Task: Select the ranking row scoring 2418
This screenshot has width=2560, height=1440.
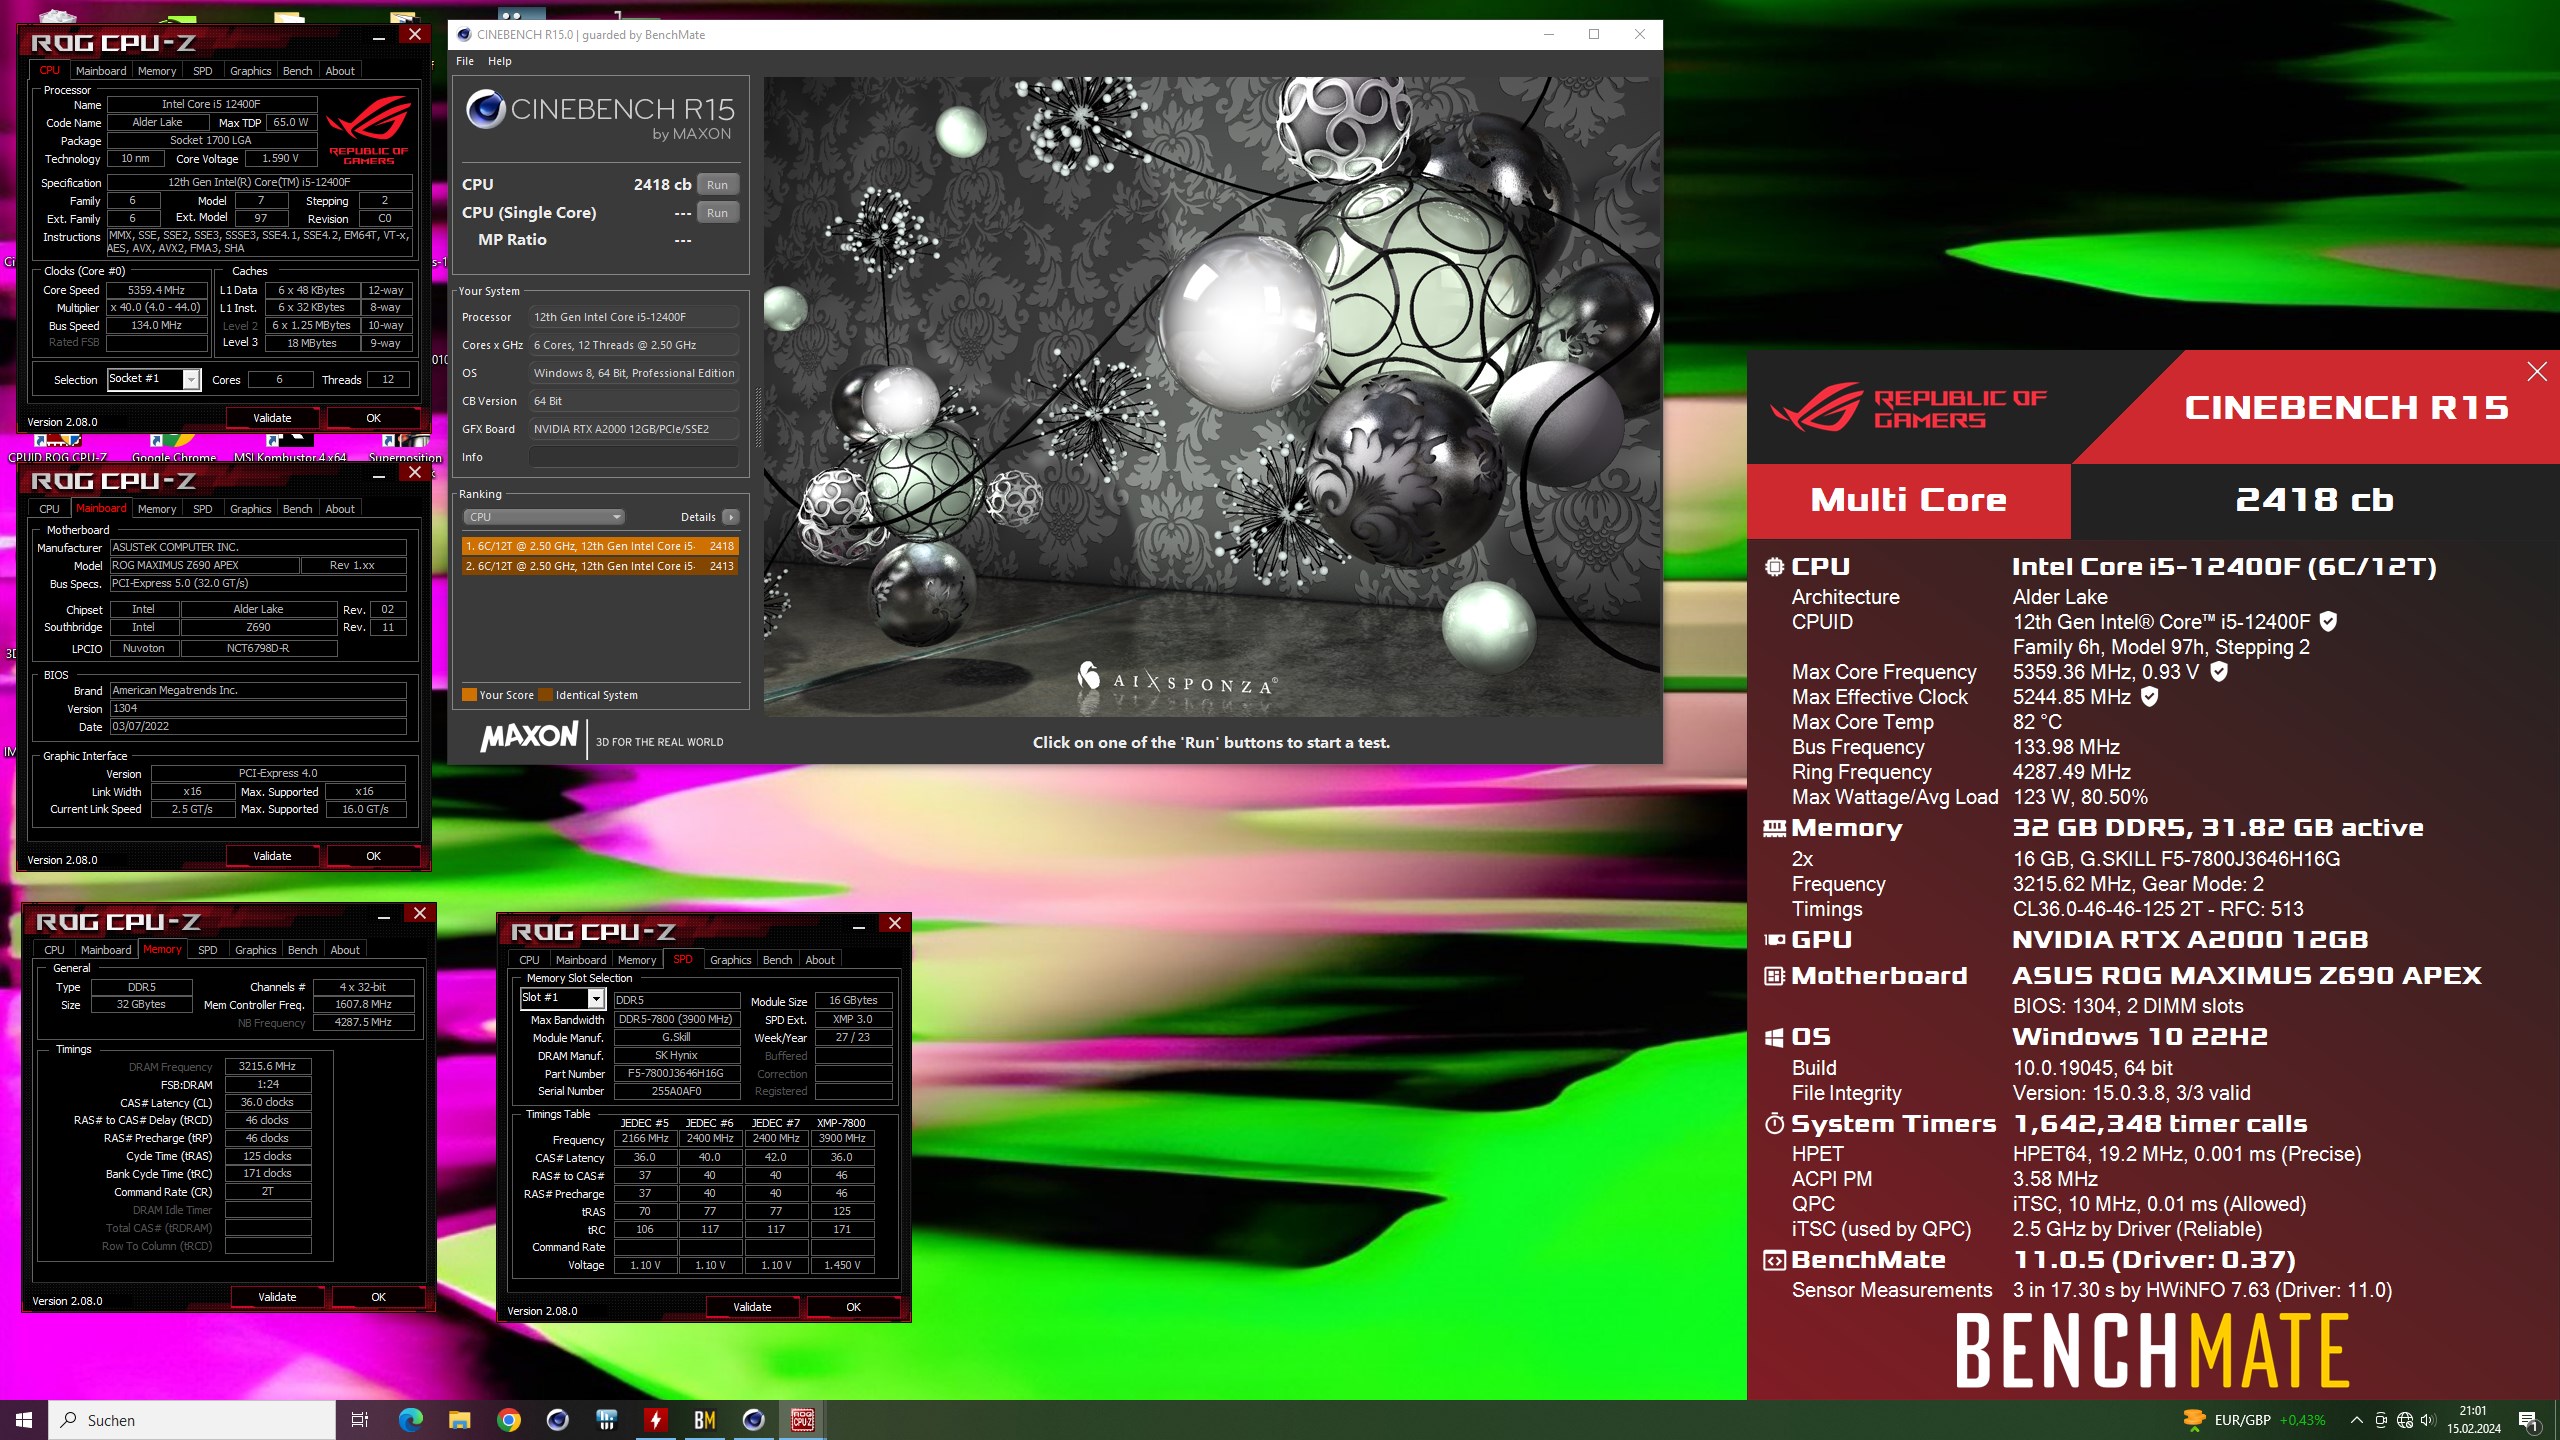Action: 600,546
